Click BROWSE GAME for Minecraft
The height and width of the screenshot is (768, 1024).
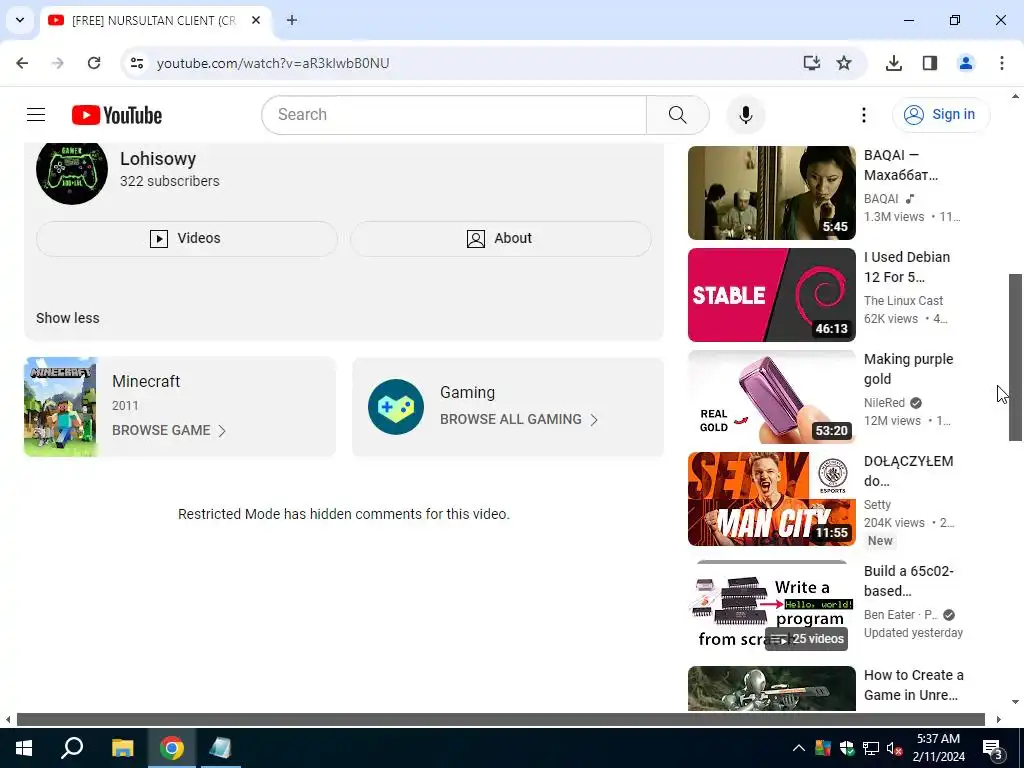[x=168, y=430]
